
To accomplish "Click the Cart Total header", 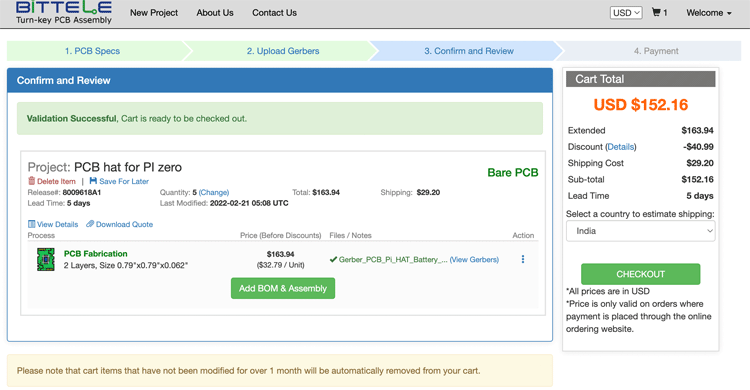I will [640, 79].
